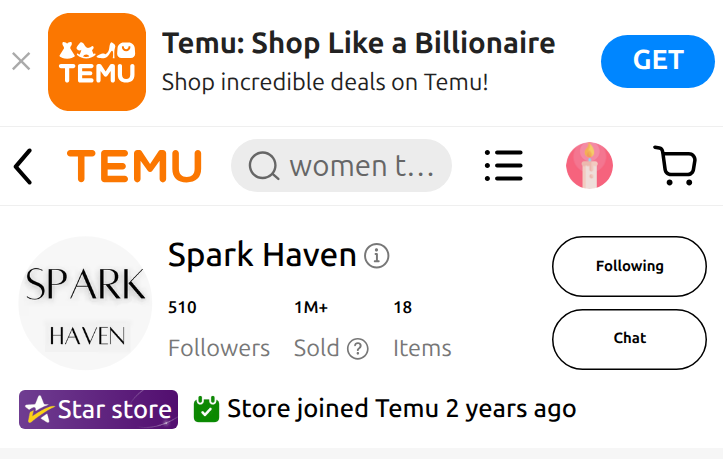Image resolution: width=723 pixels, height=459 pixels.
Task: Click the green calendar joined icon
Action: 206,409
